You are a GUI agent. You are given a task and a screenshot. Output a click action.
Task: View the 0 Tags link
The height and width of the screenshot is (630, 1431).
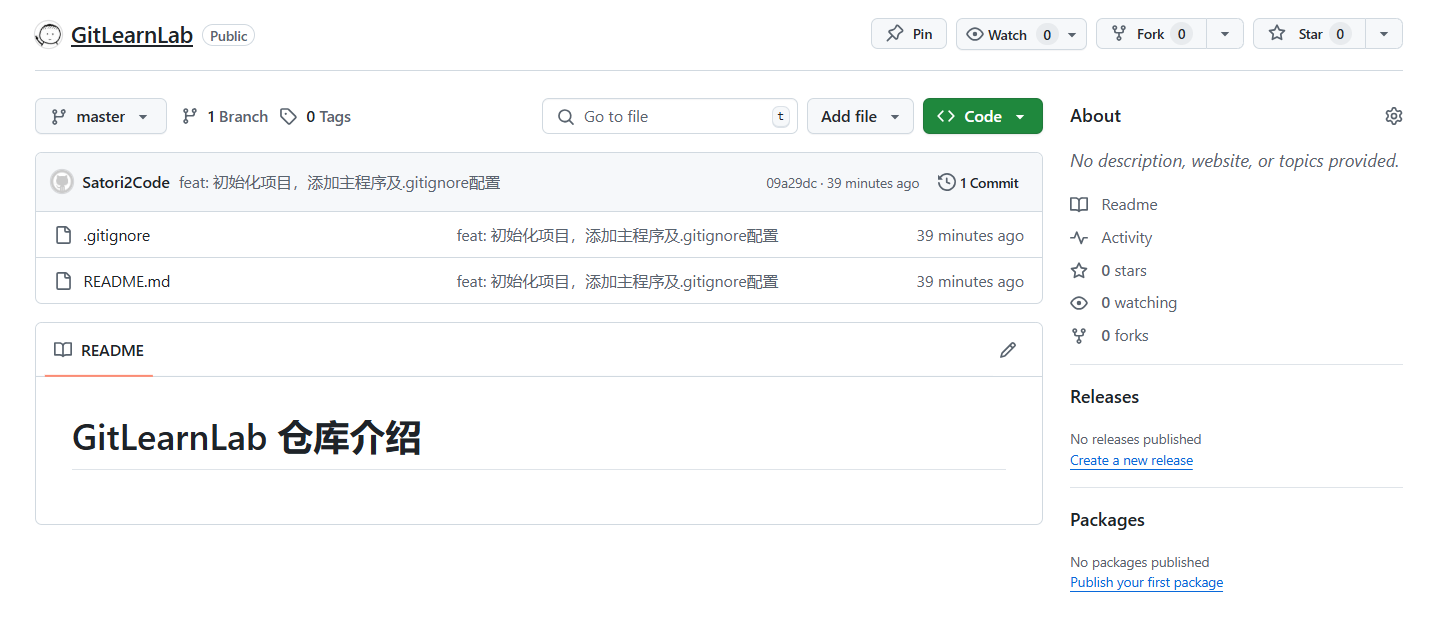pyautogui.click(x=316, y=117)
